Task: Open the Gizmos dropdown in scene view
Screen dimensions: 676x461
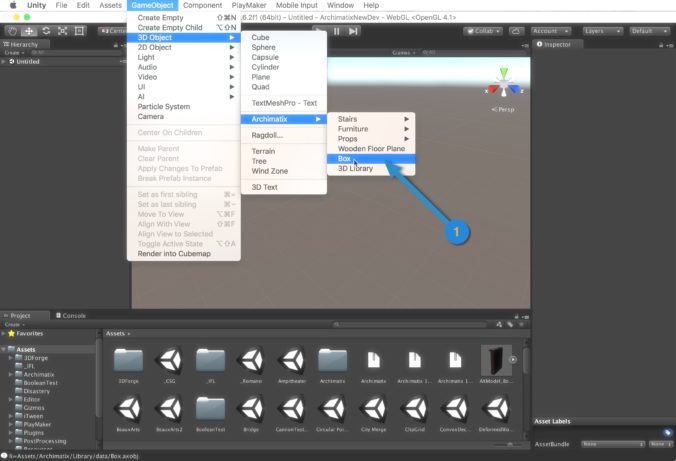Action: 404,53
